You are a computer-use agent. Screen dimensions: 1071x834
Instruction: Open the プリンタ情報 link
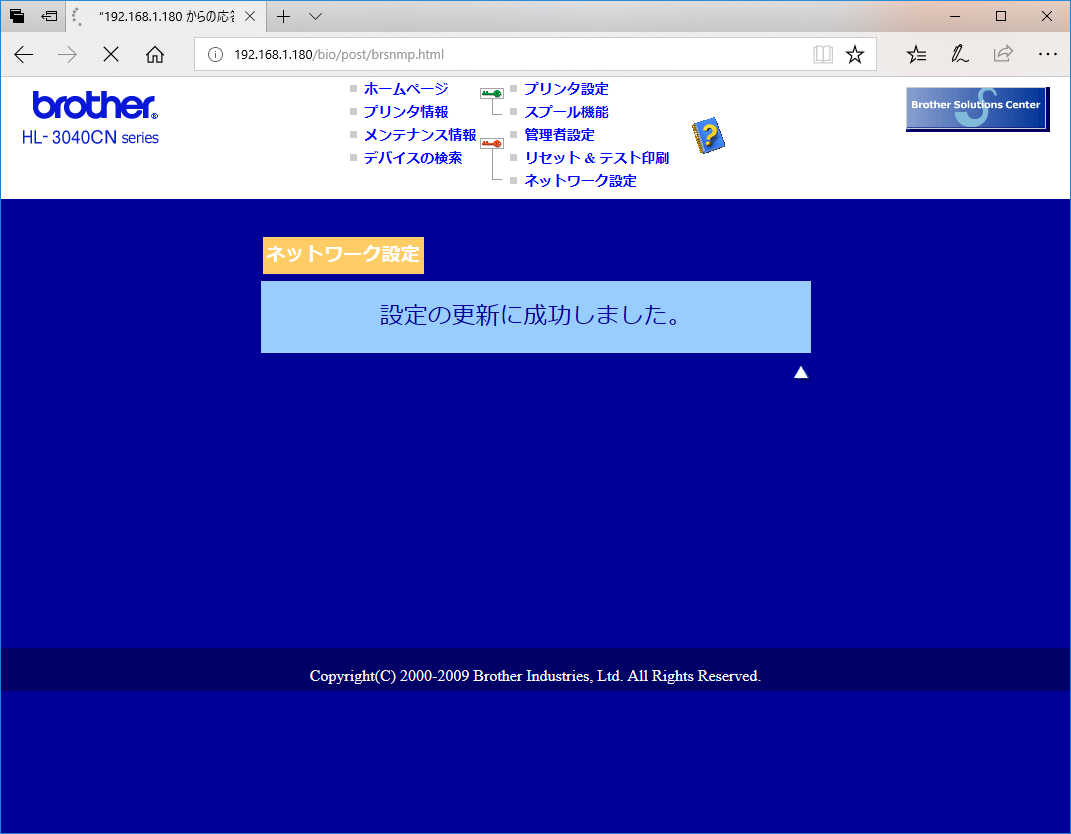405,112
